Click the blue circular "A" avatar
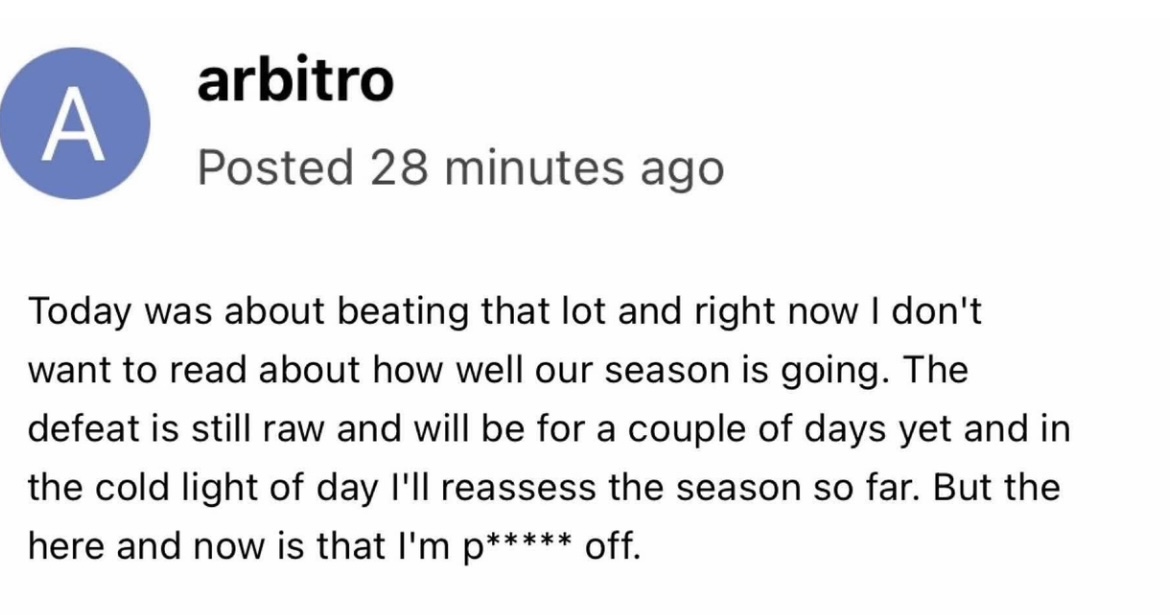The height and width of the screenshot is (615, 1170). [x=76, y=125]
